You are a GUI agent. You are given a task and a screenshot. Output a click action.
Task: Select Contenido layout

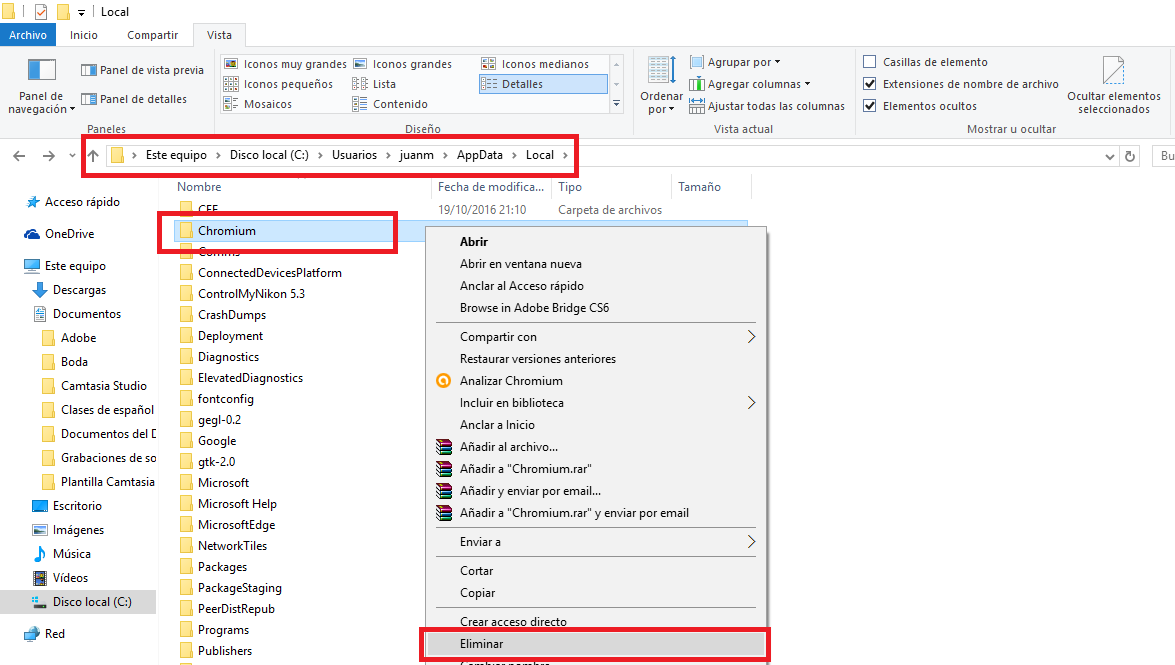390,104
